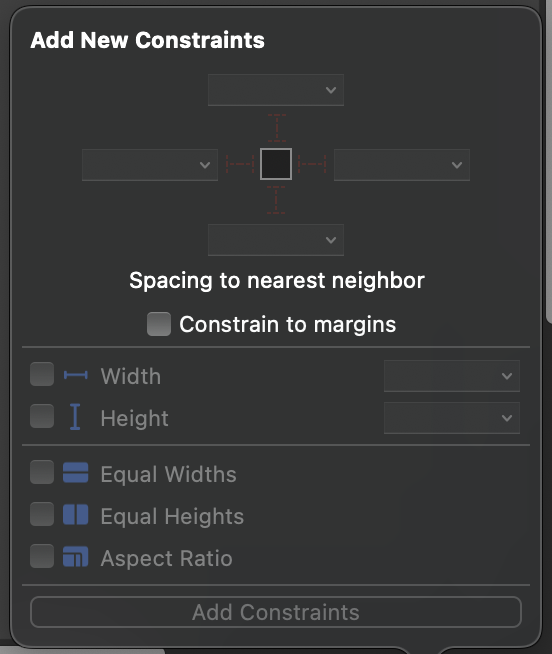
Task: Activate the bottom spacing constraint strut
Action: 276,200
